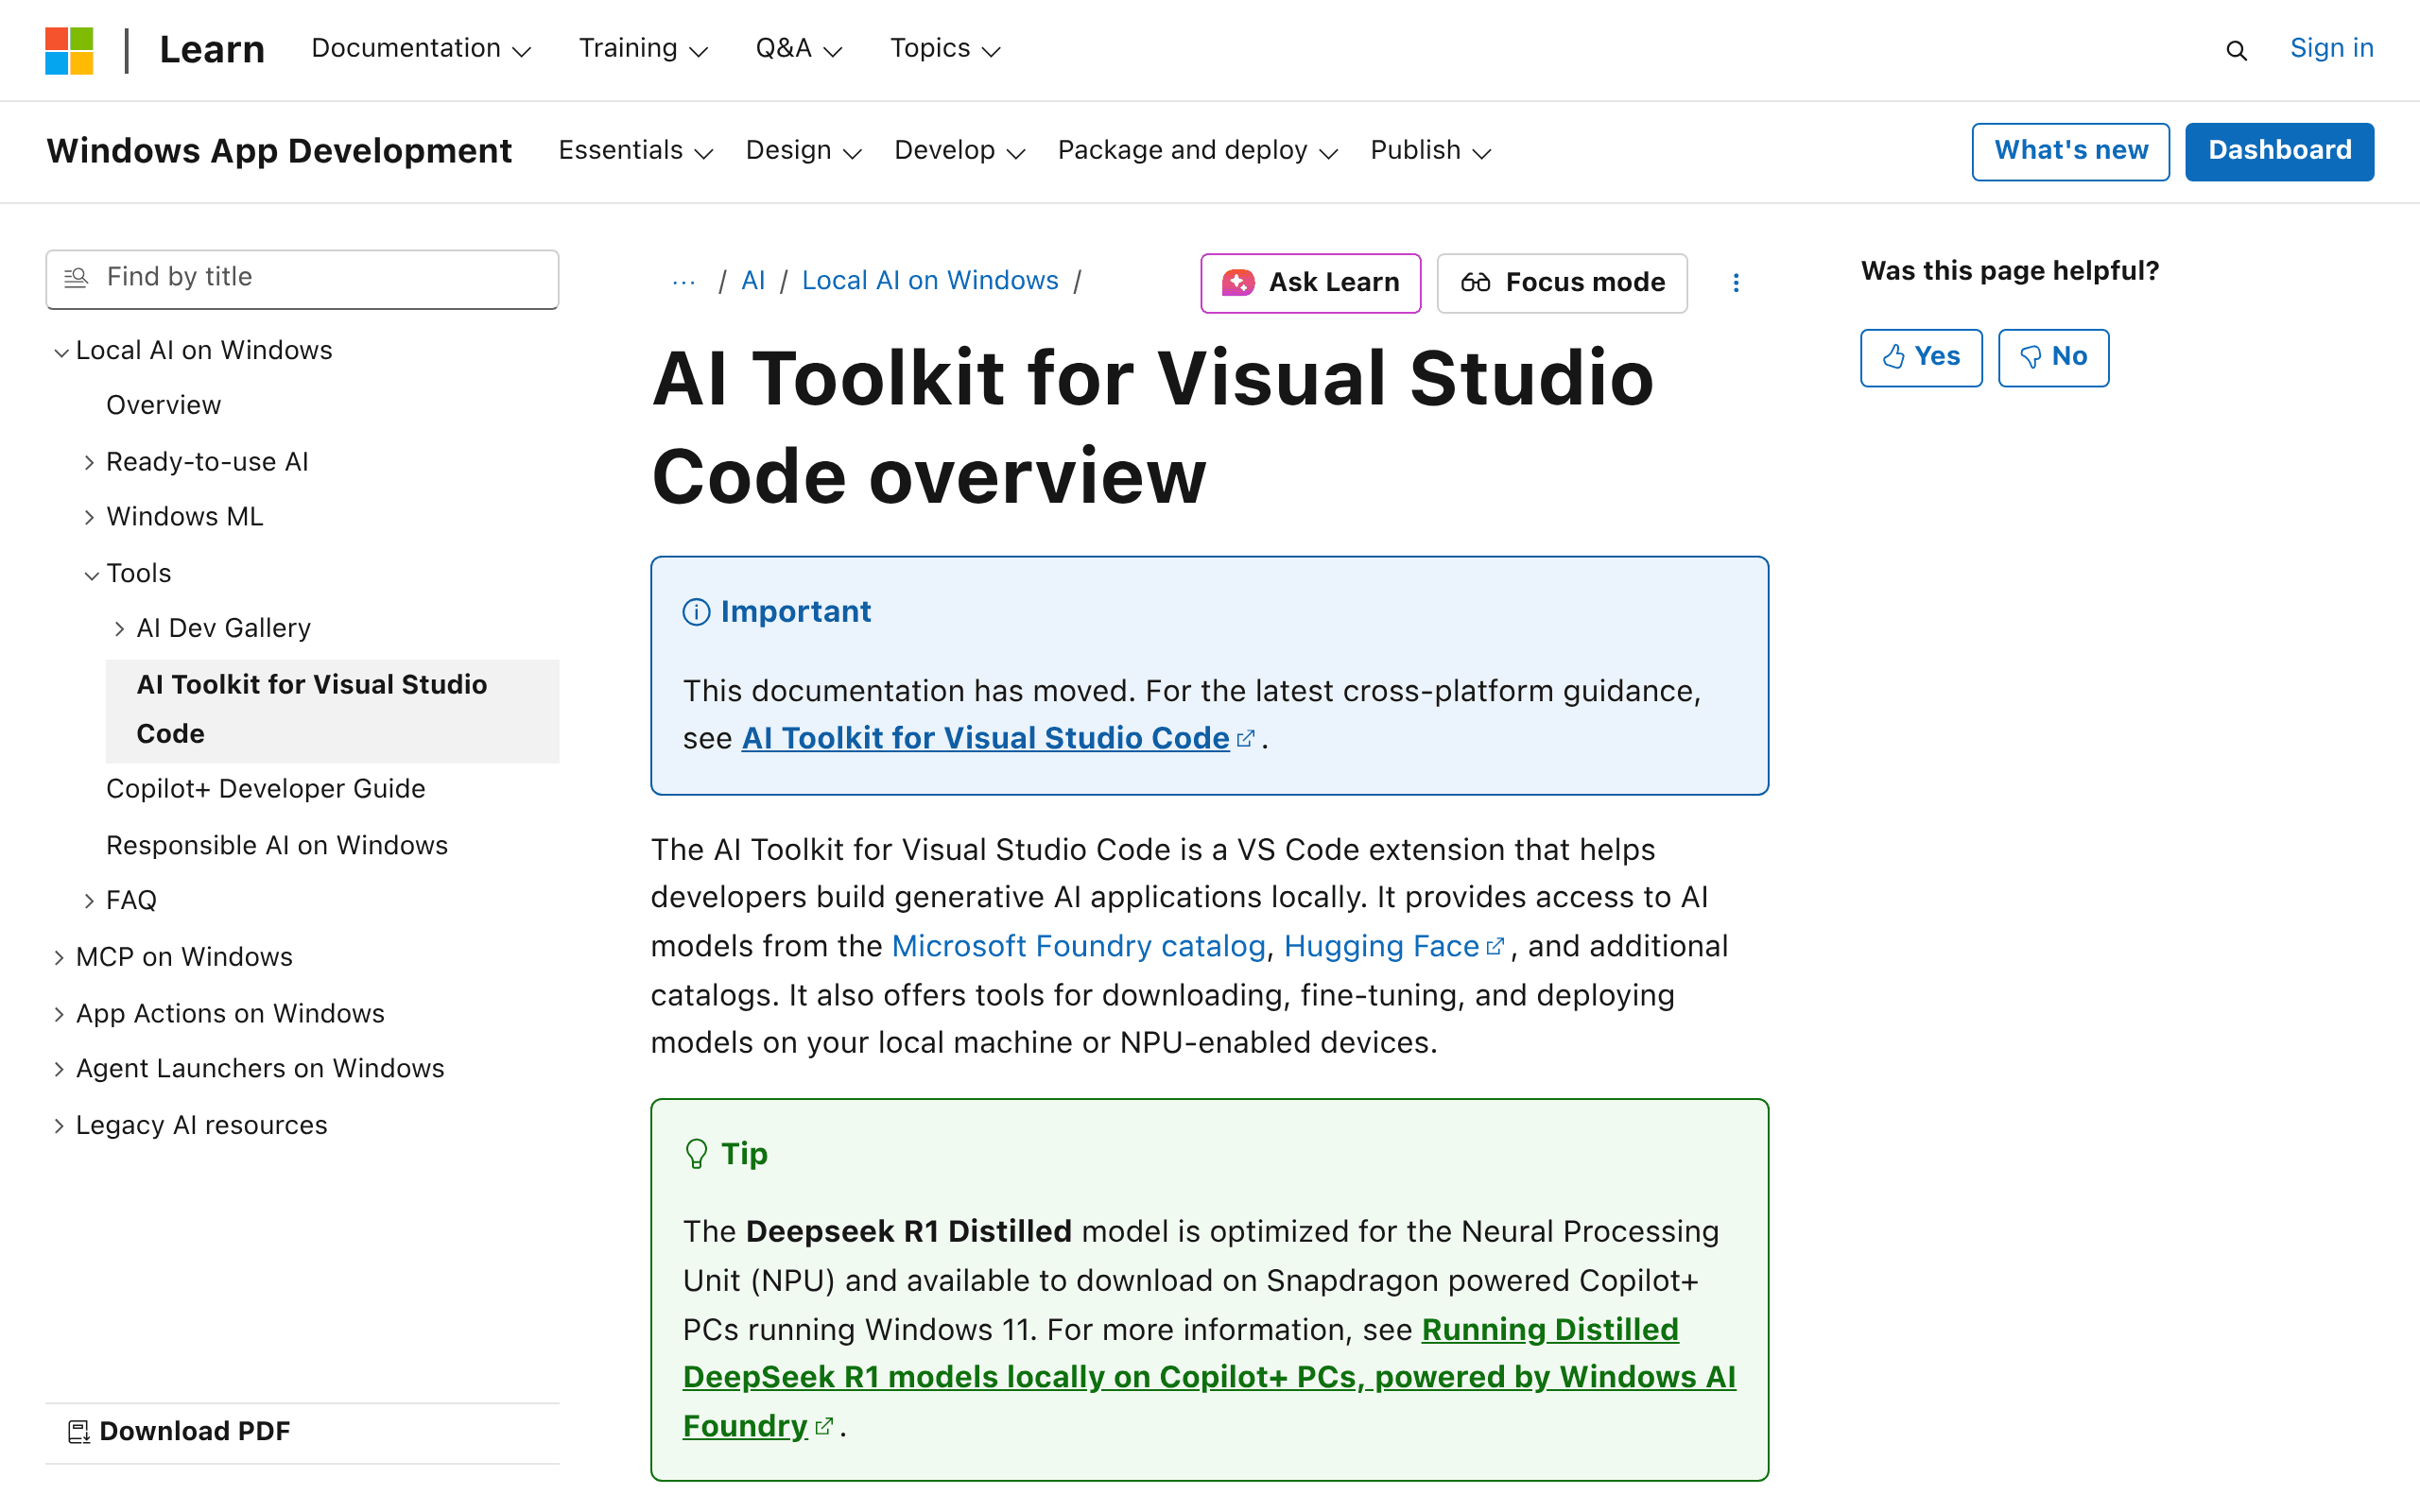Image resolution: width=2420 pixels, height=1512 pixels.
Task: Open Responsible AI on Windows item
Action: coord(277,846)
